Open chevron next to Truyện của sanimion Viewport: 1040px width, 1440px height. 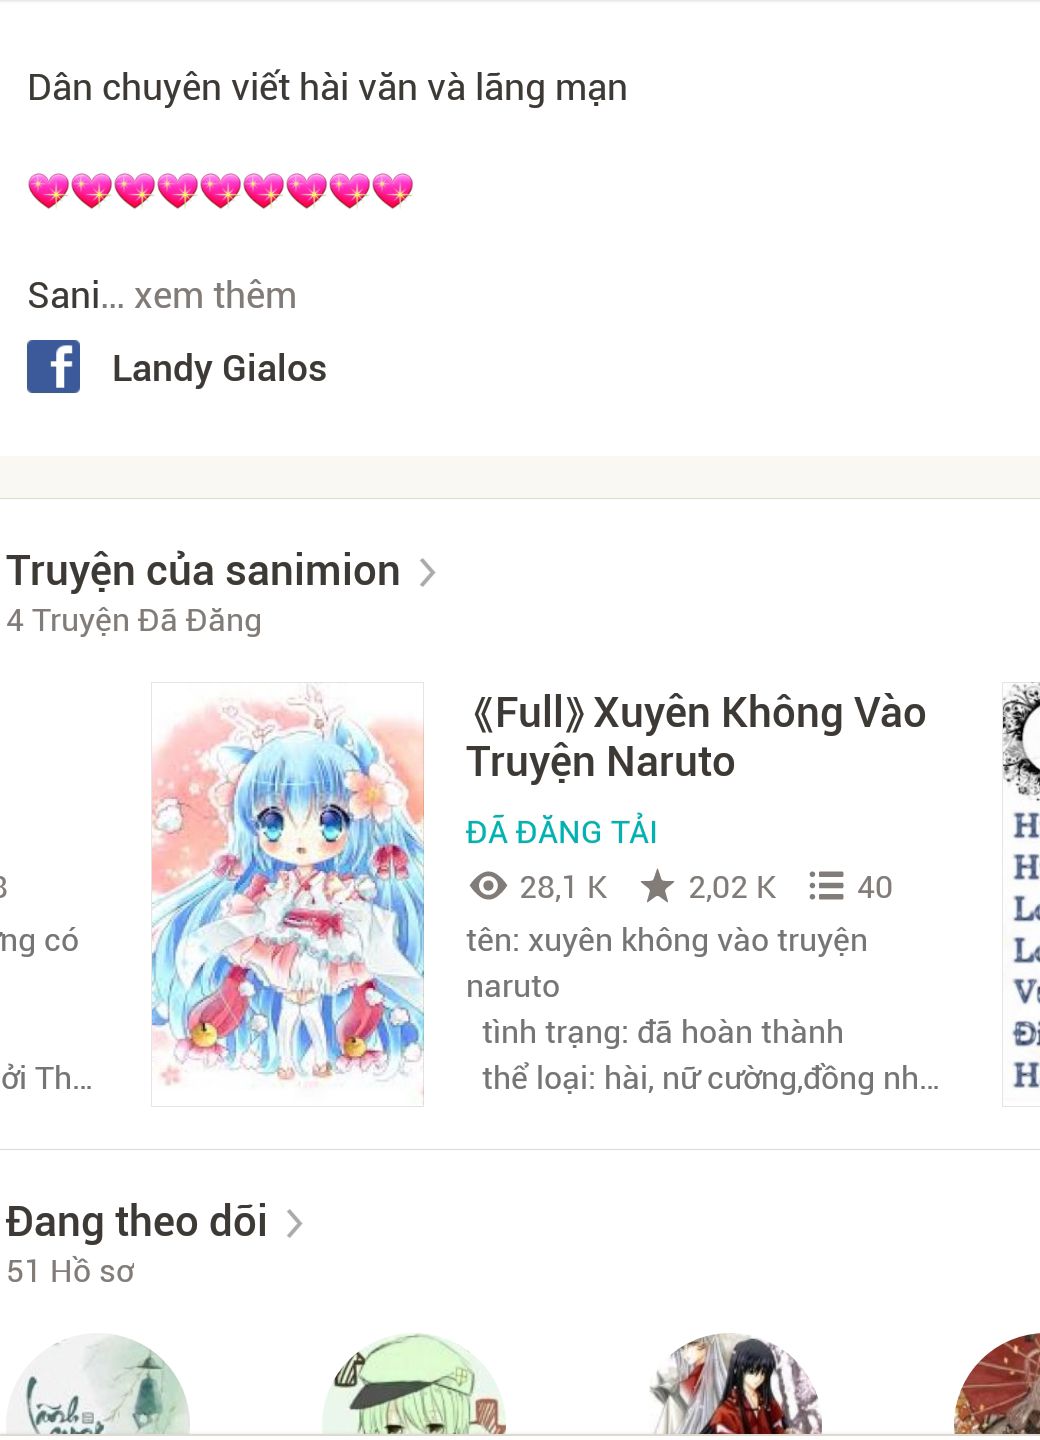point(427,572)
